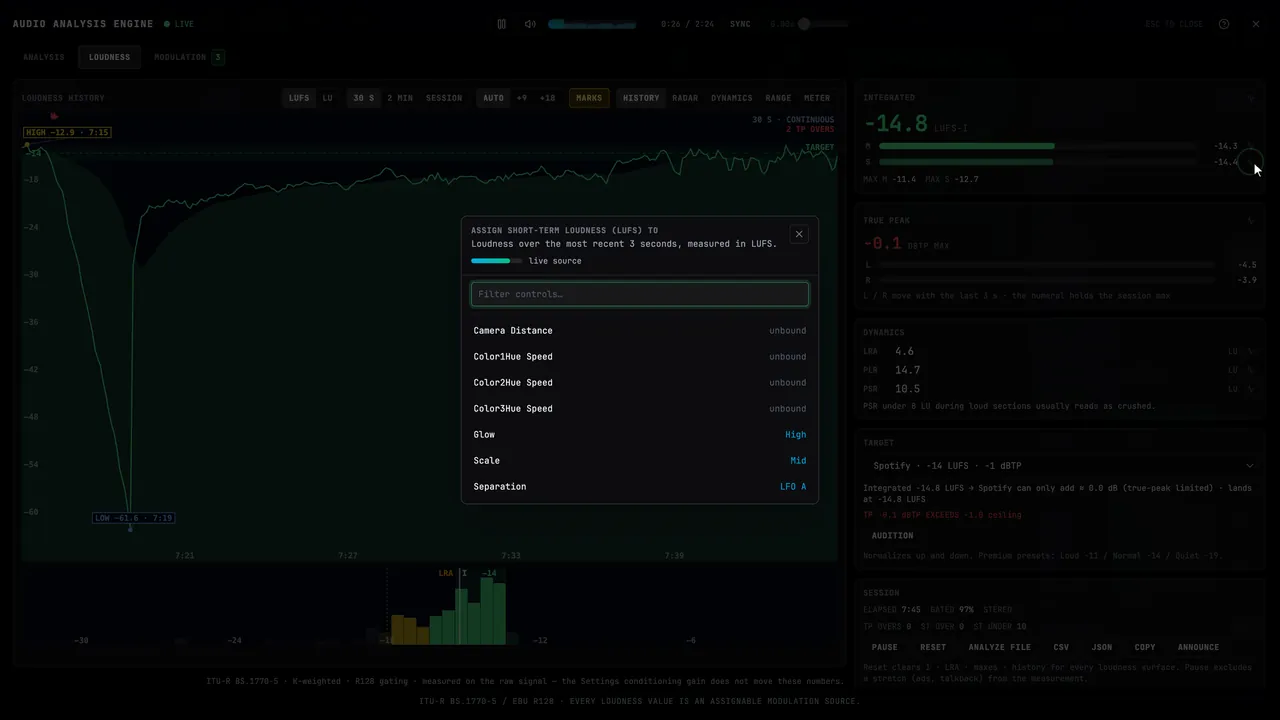Focus the Filter controls search field
The height and width of the screenshot is (720, 1280).
[640, 294]
